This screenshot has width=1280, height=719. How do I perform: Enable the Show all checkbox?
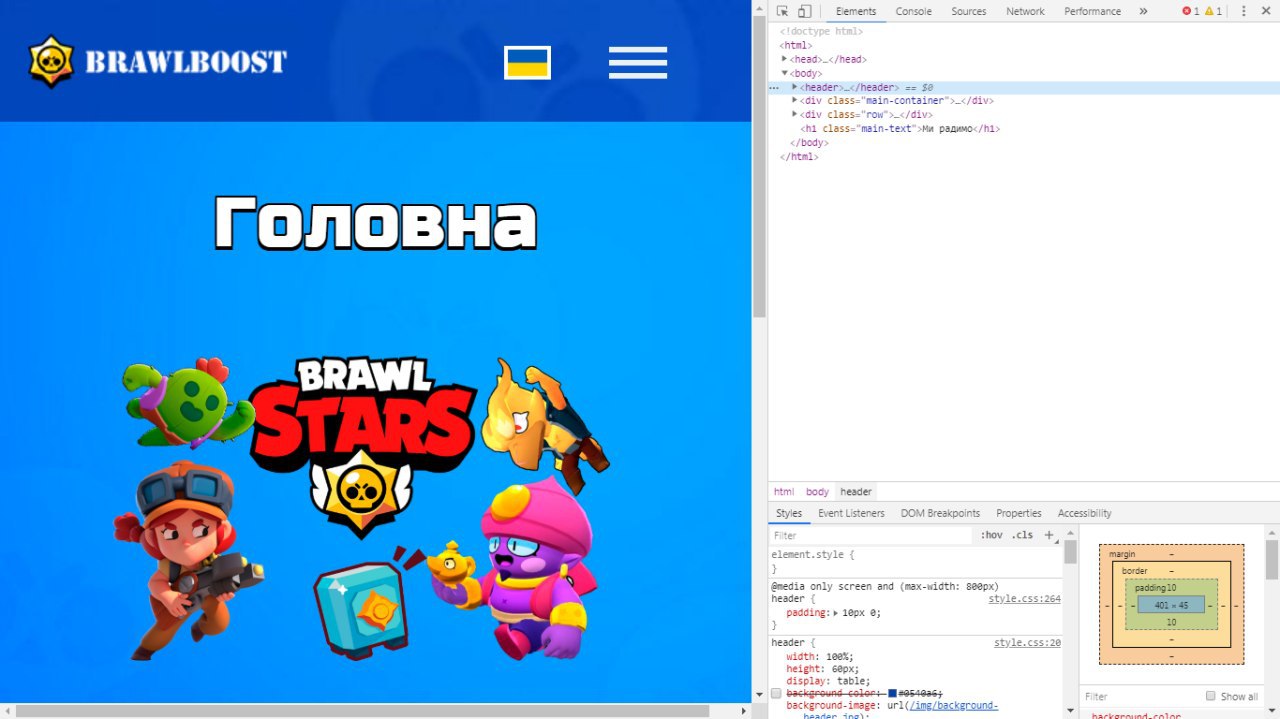pos(1211,696)
